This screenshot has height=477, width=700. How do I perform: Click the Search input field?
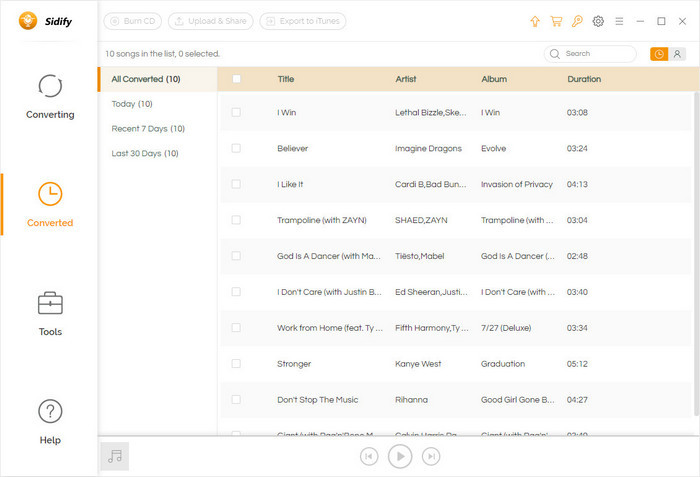tap(590, 54)
